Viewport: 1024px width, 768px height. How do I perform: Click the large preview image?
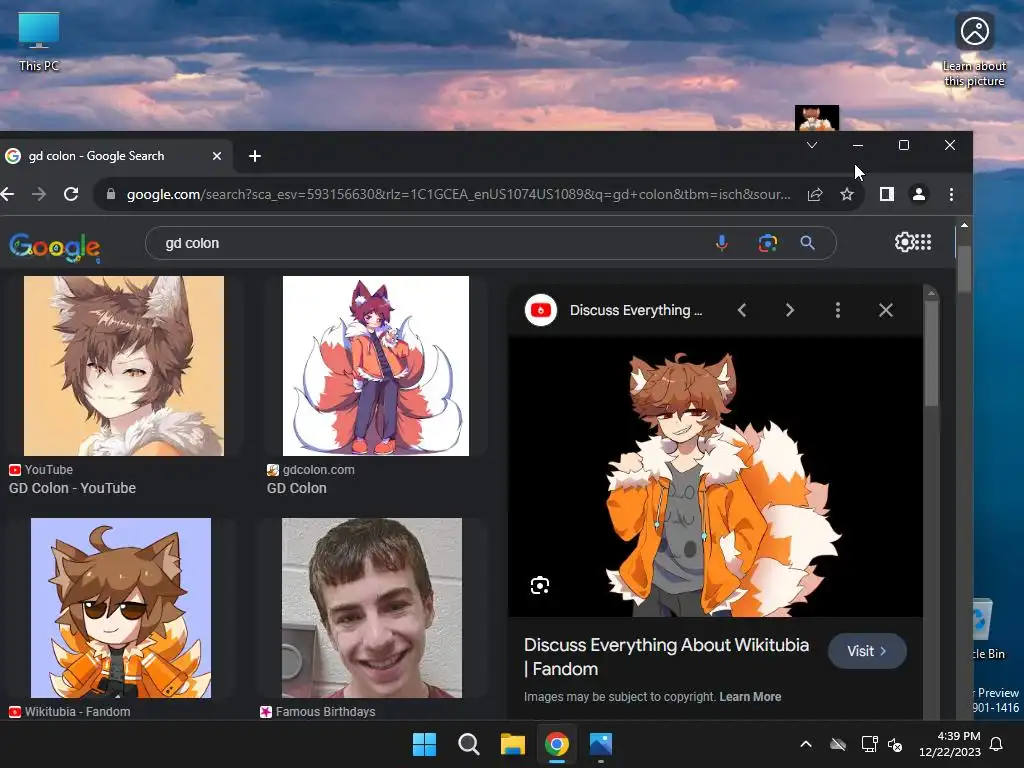click(716, 476)
